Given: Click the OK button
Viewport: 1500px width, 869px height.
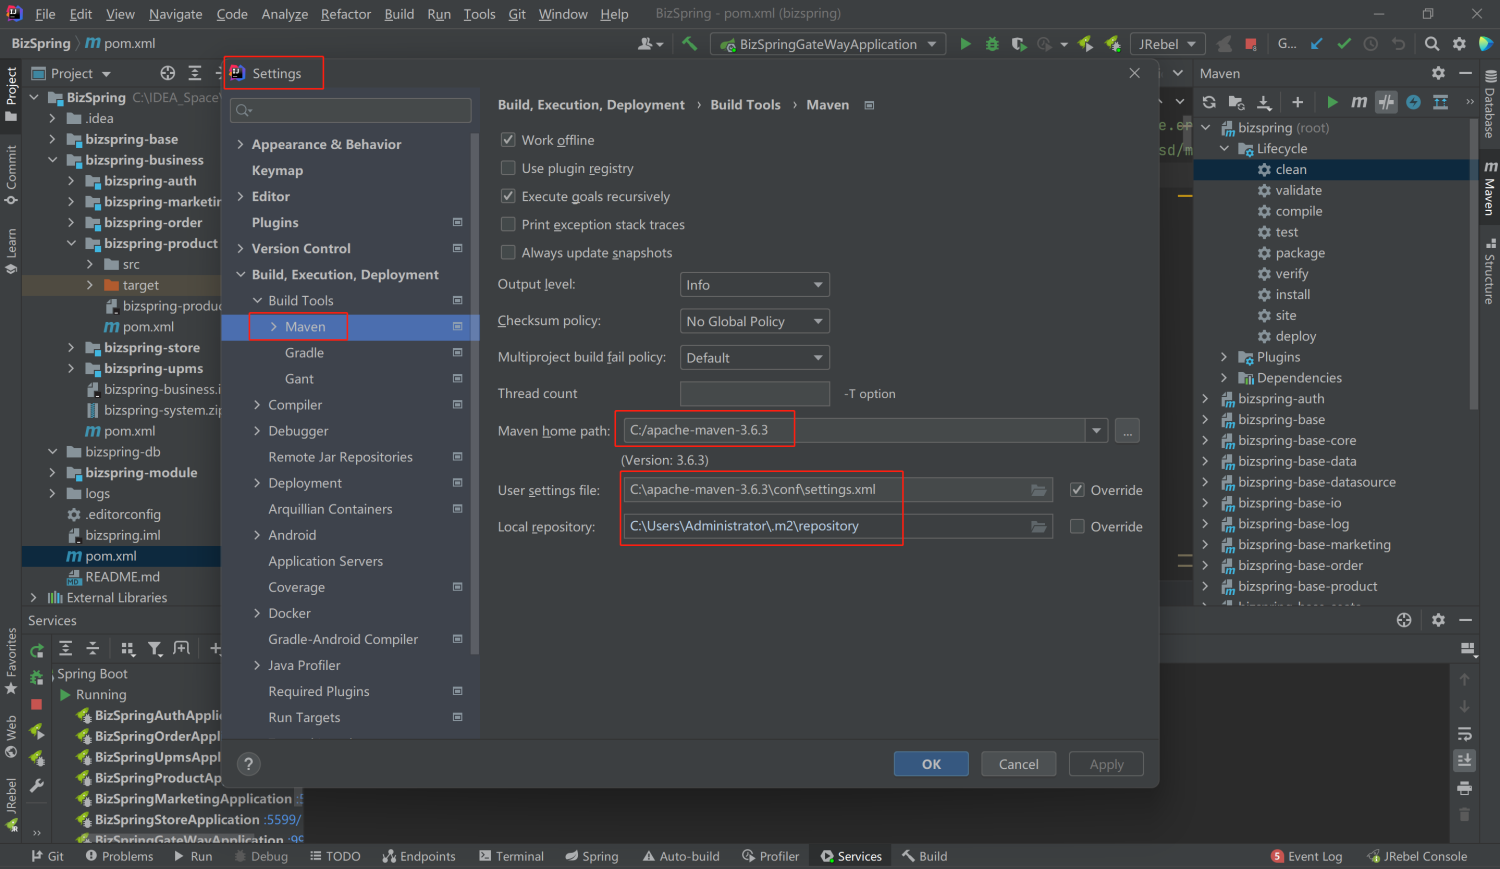Looking at the screenshot, I should click(931, 764).
